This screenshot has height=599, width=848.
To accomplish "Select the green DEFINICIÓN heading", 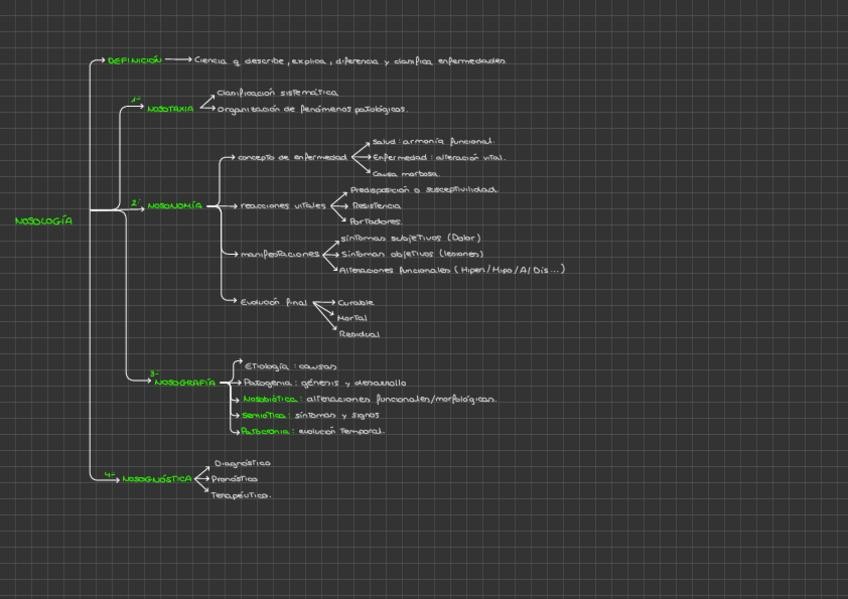I will click(135, 60).
